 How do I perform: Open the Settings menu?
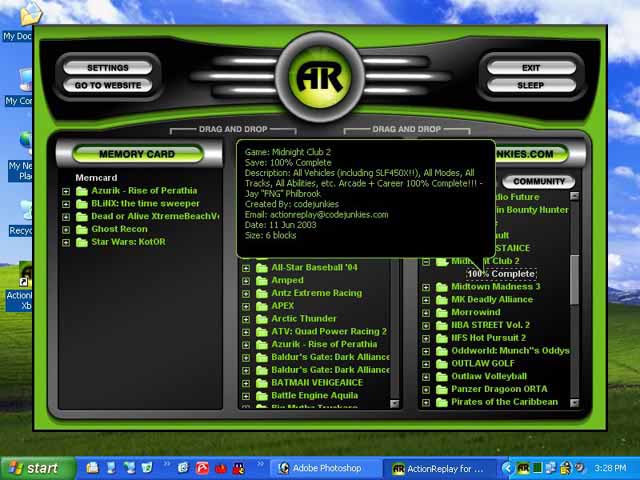click(x=108, y=68)
